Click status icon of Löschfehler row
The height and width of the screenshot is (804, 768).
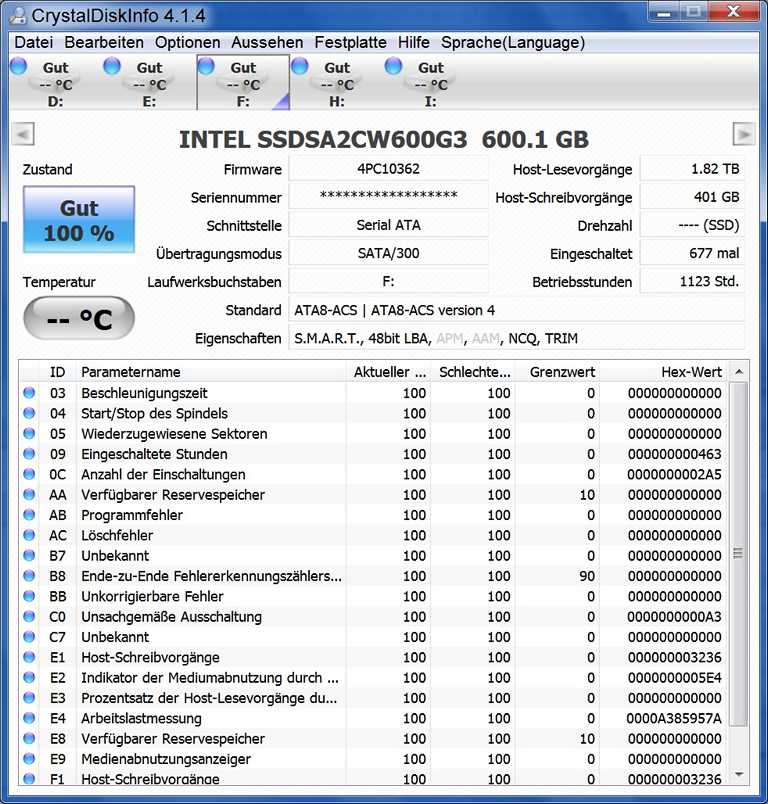point(29,535)
